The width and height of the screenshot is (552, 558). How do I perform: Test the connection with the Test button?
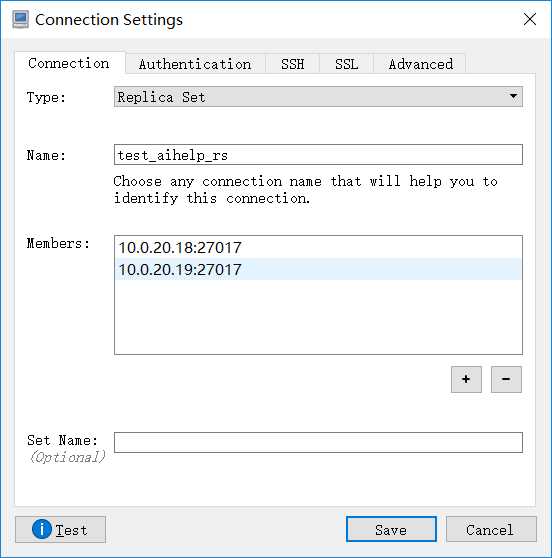tap(61, 530)
